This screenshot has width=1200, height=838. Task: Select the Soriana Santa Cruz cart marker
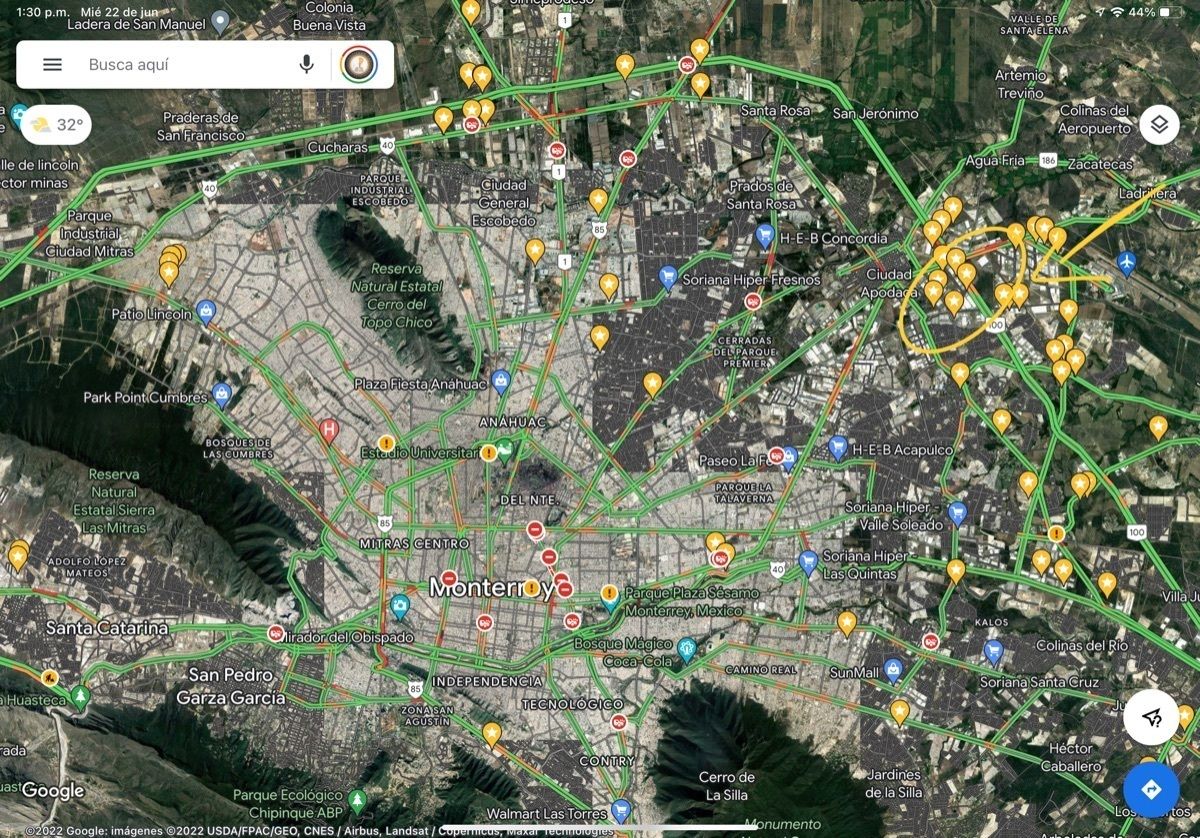993,652
